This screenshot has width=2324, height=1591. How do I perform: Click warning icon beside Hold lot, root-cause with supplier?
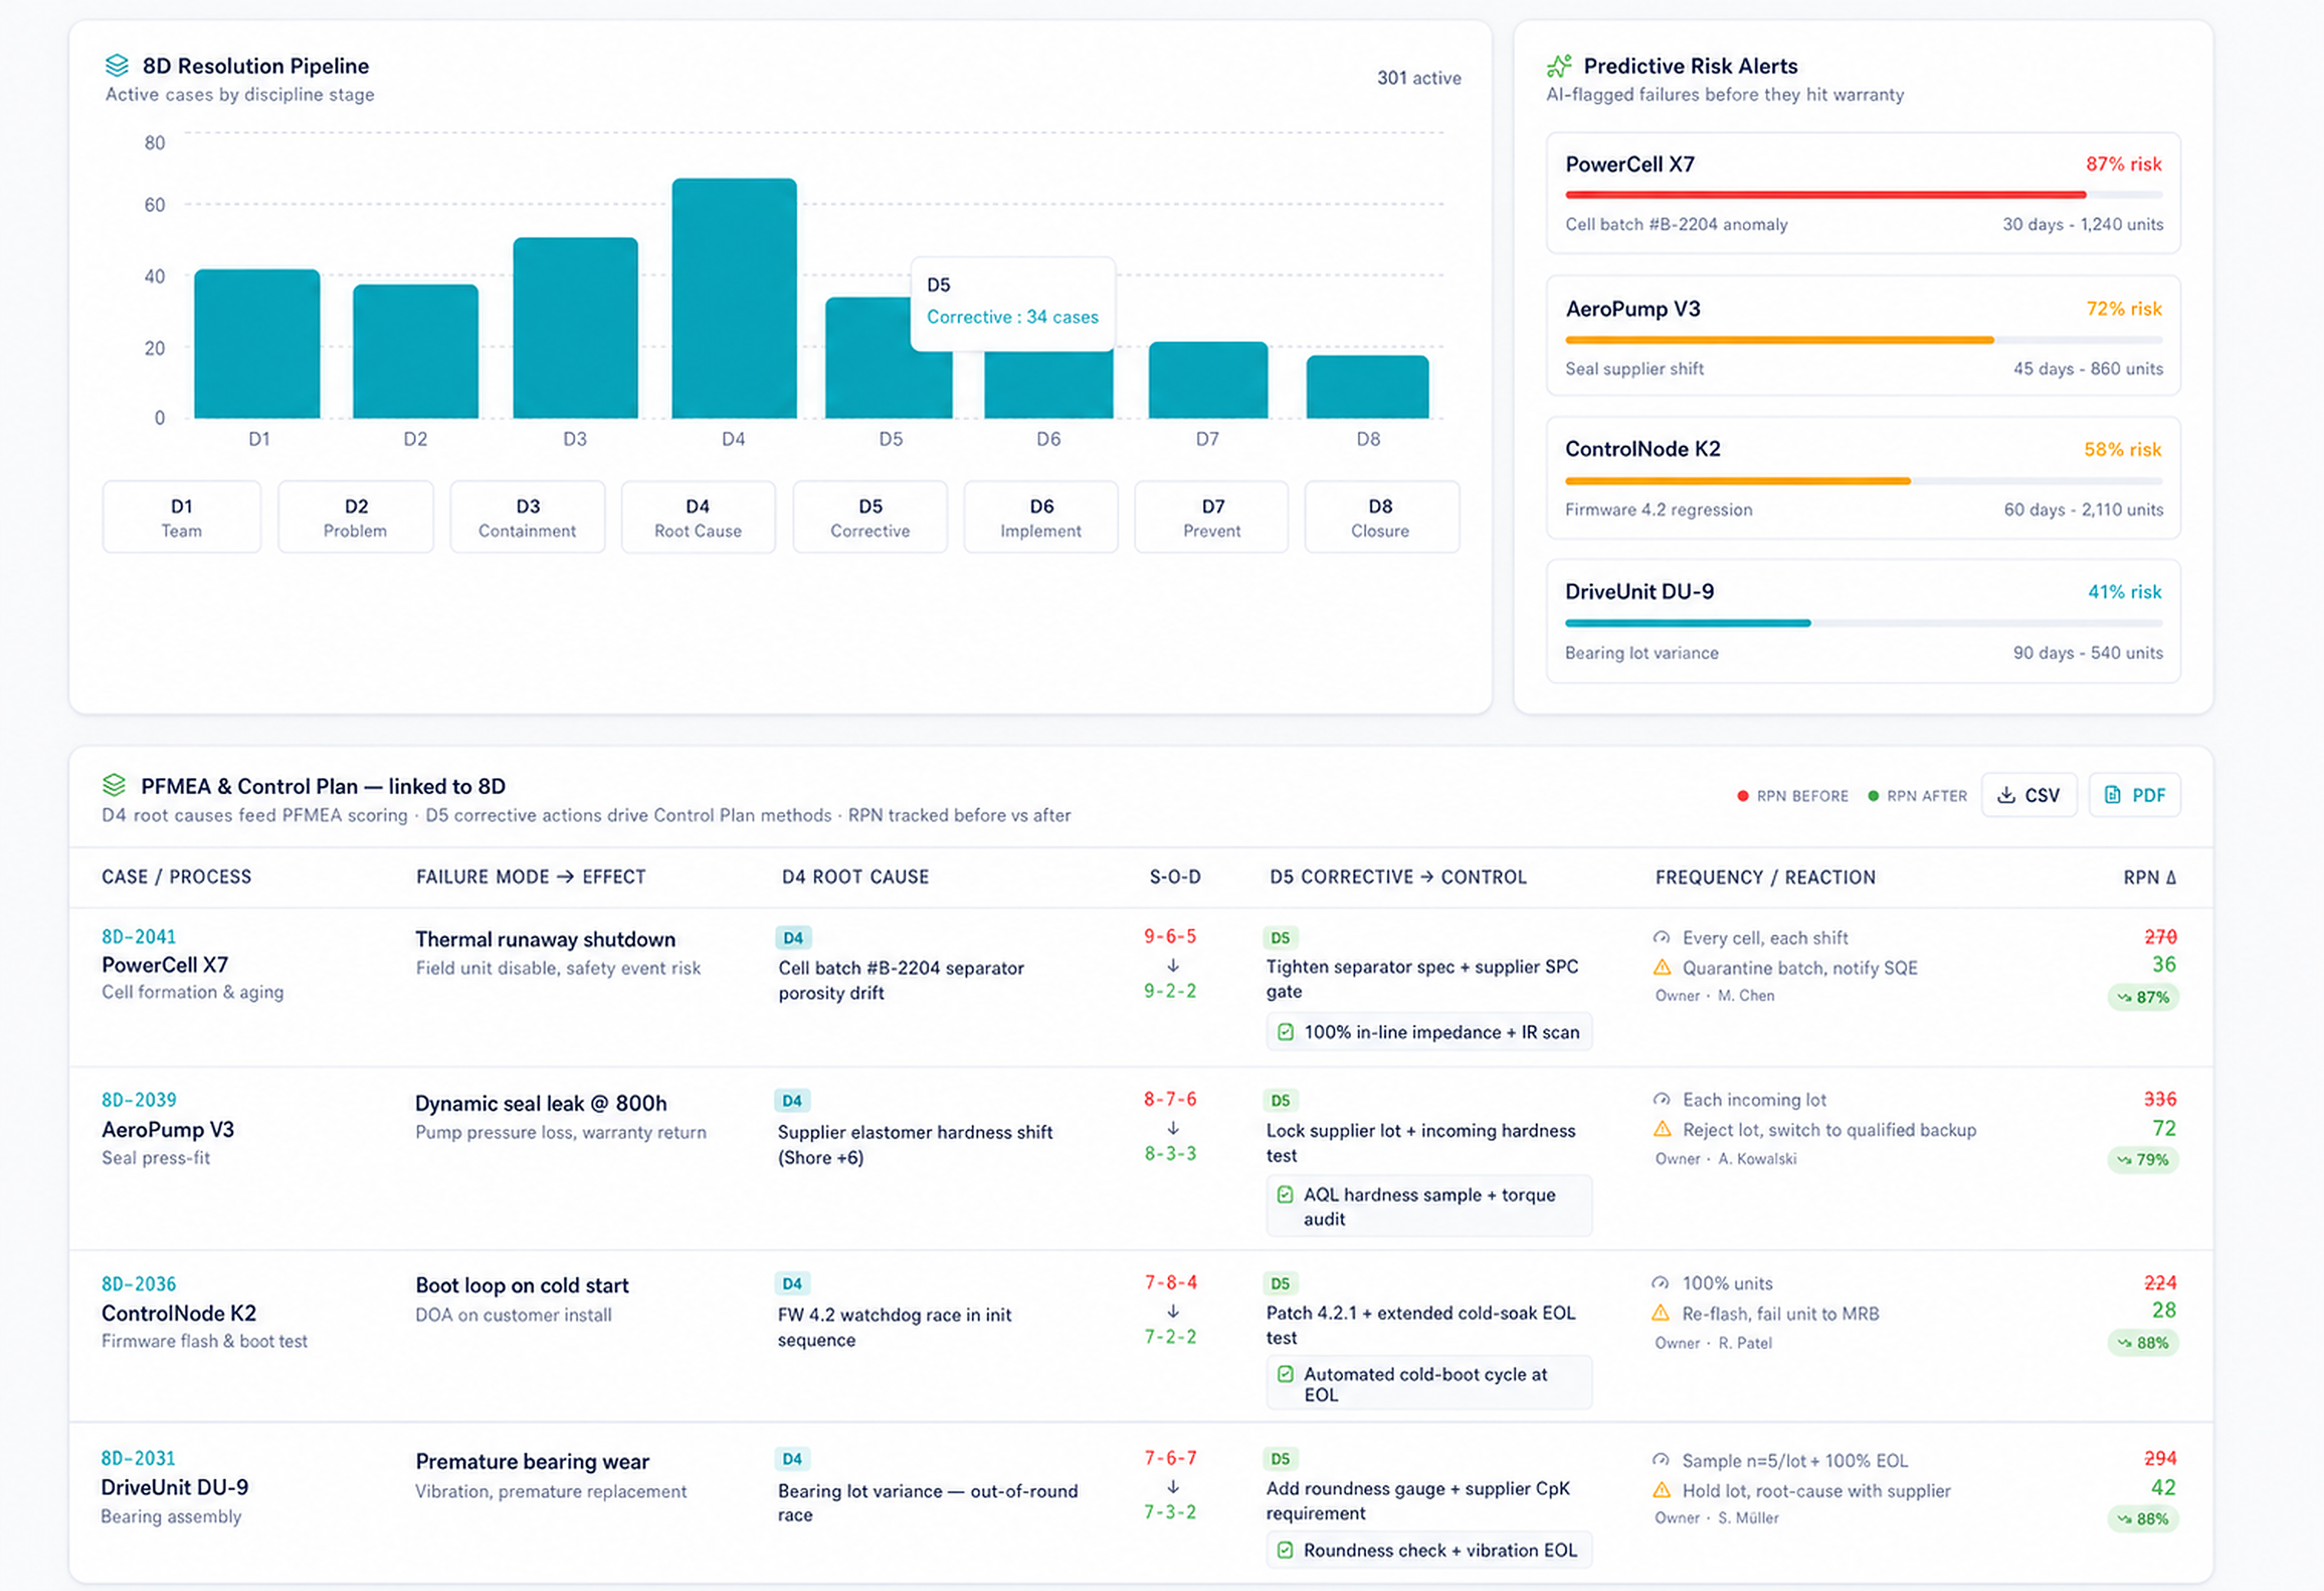pyautogui.click(x=1661, y=1490)
